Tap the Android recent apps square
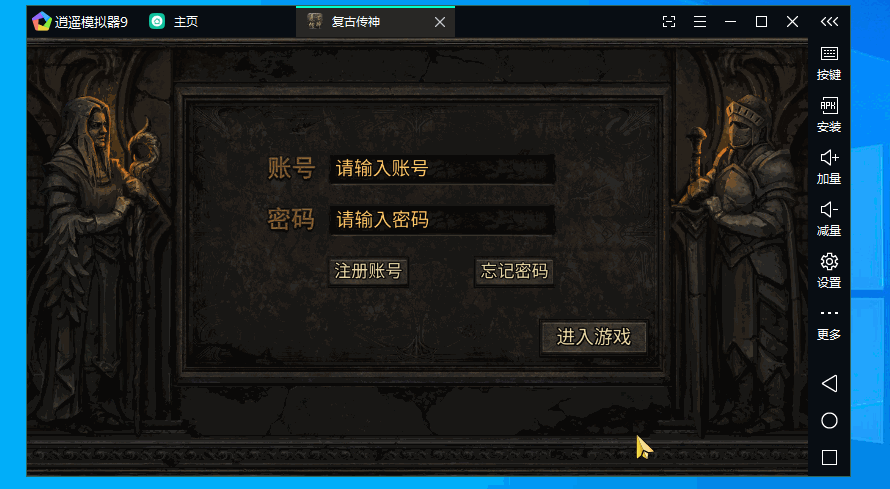890x489 pixels. pyautogui.click(x=829, y=457)
